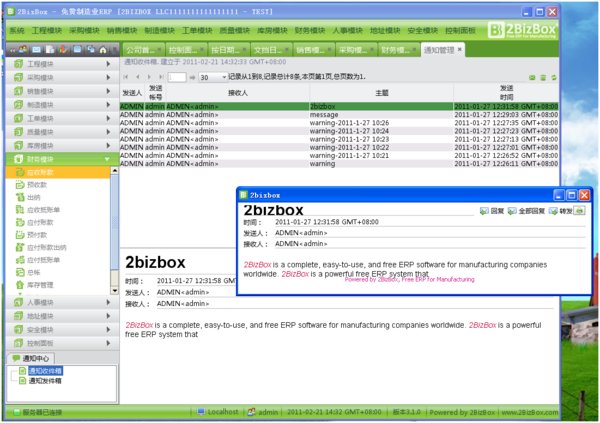Open 应付账款出纳 in the finance sidebar list
The height and width of the screenshot is (423, 600).
click(57, 248)
